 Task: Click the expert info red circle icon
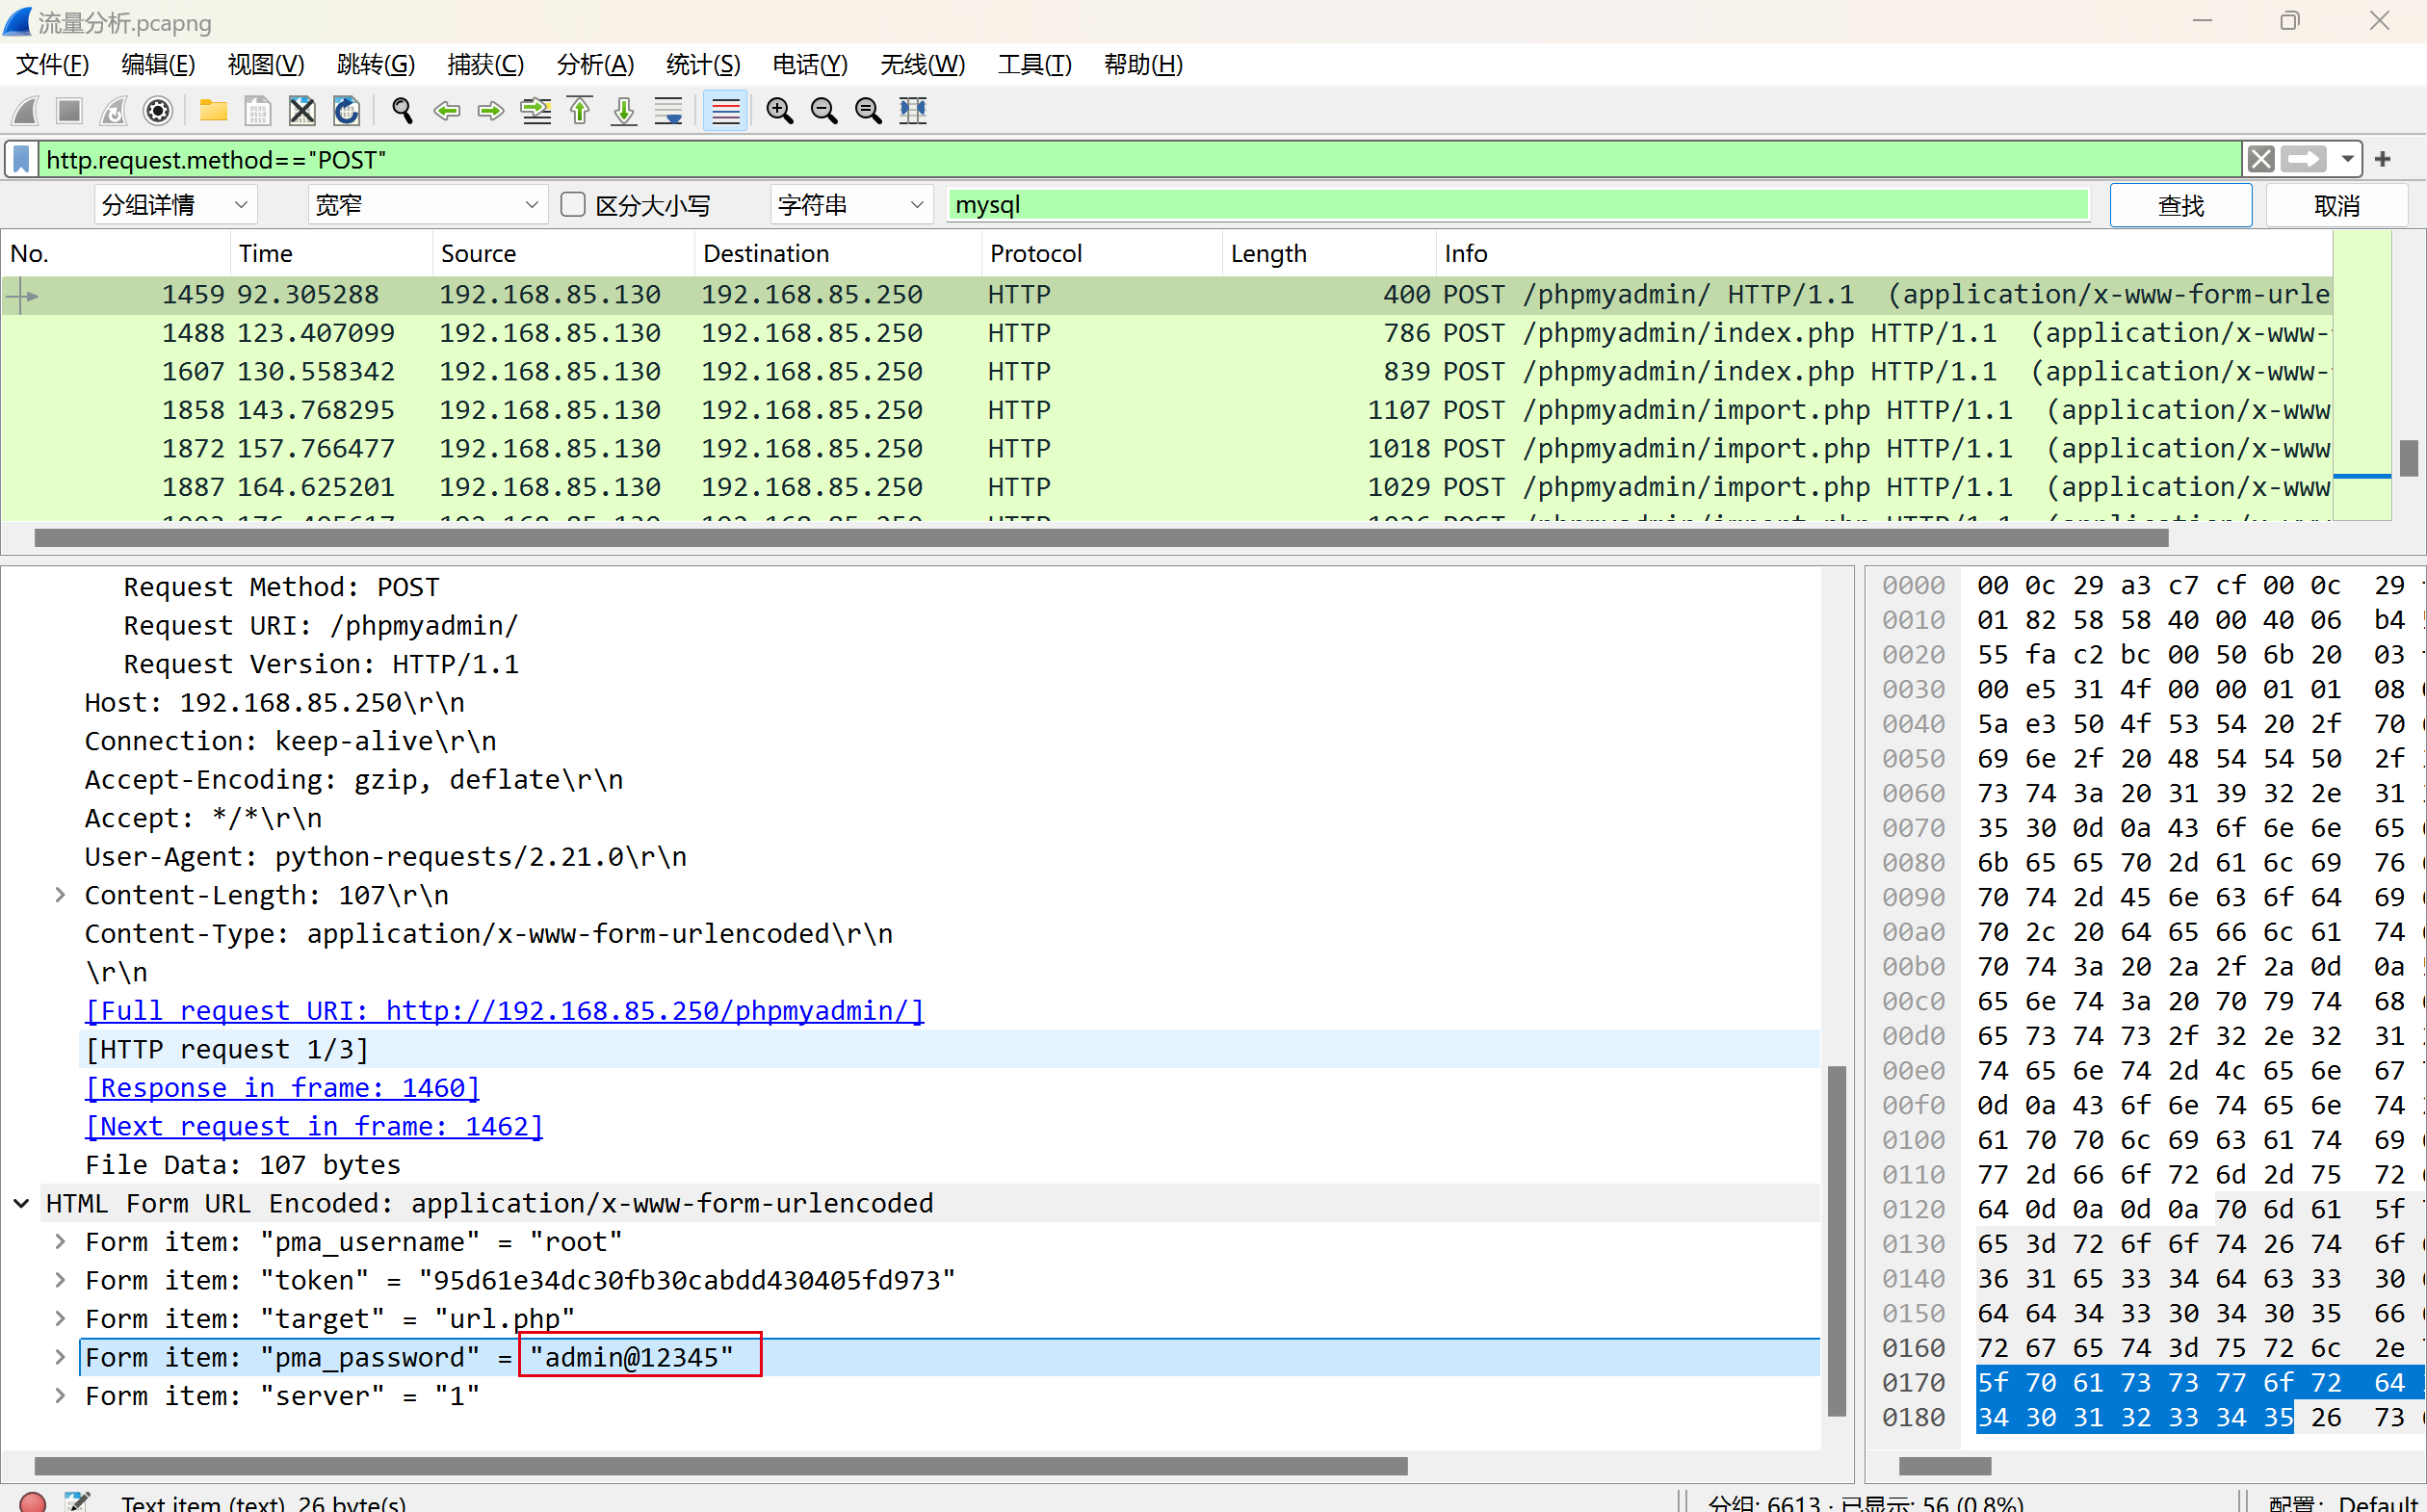click(31, 1501)
